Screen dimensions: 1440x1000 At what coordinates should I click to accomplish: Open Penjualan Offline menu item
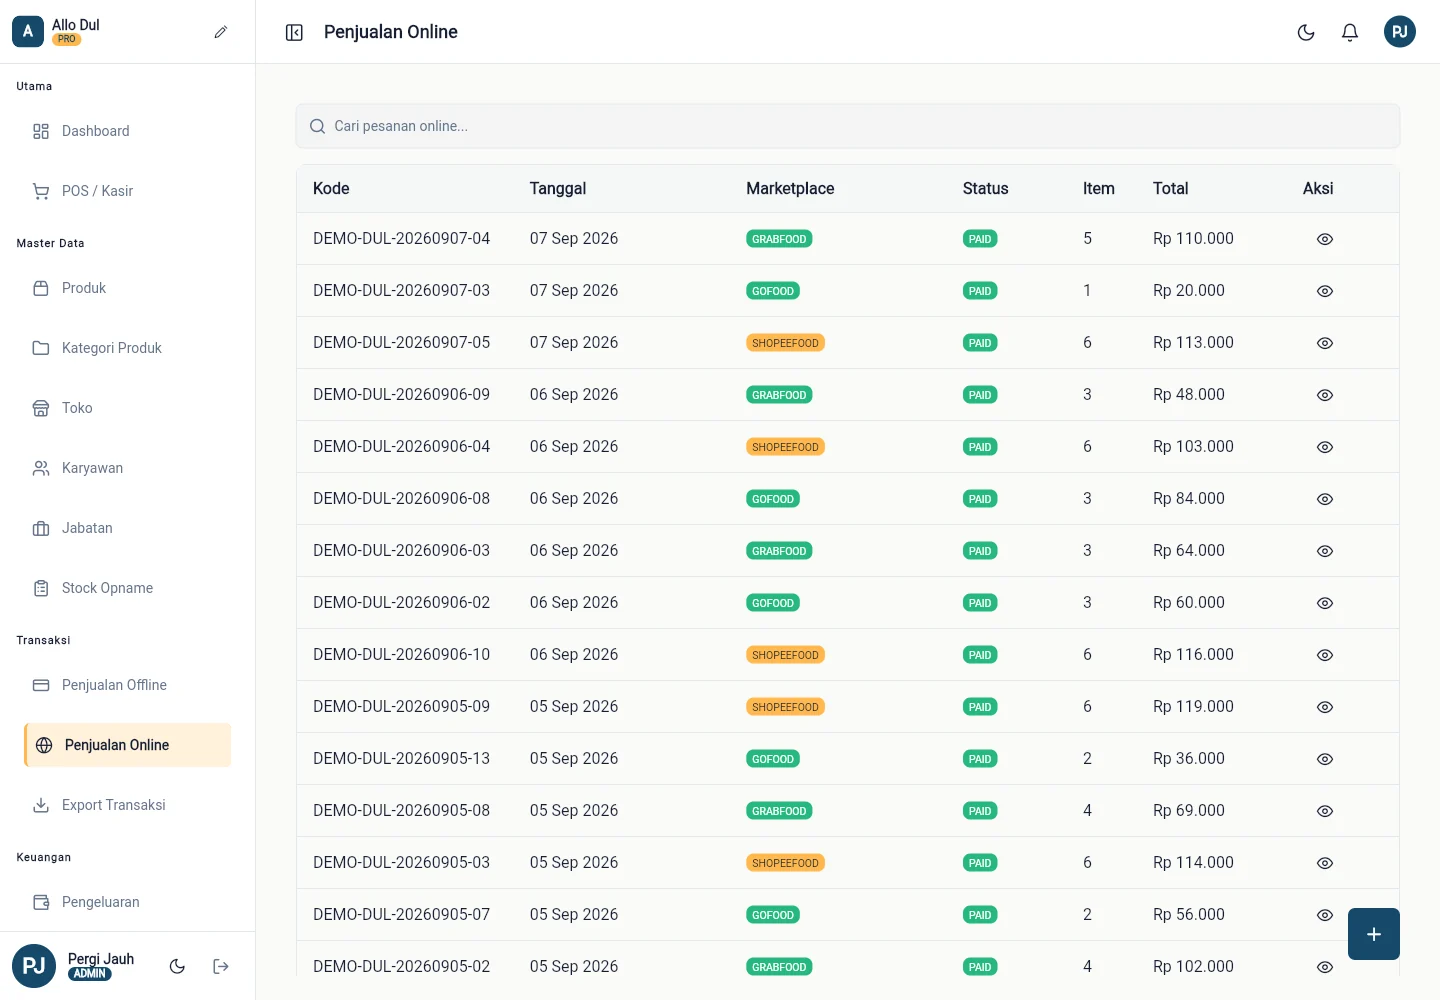click(x=128, y=685)
